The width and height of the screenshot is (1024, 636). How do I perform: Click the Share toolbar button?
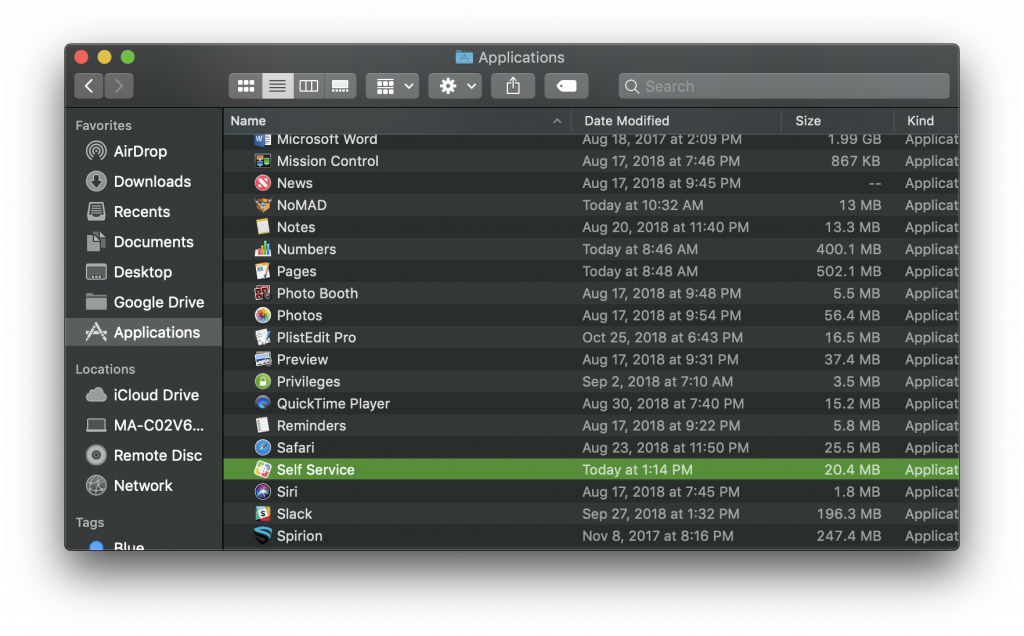tap(513, 86)
